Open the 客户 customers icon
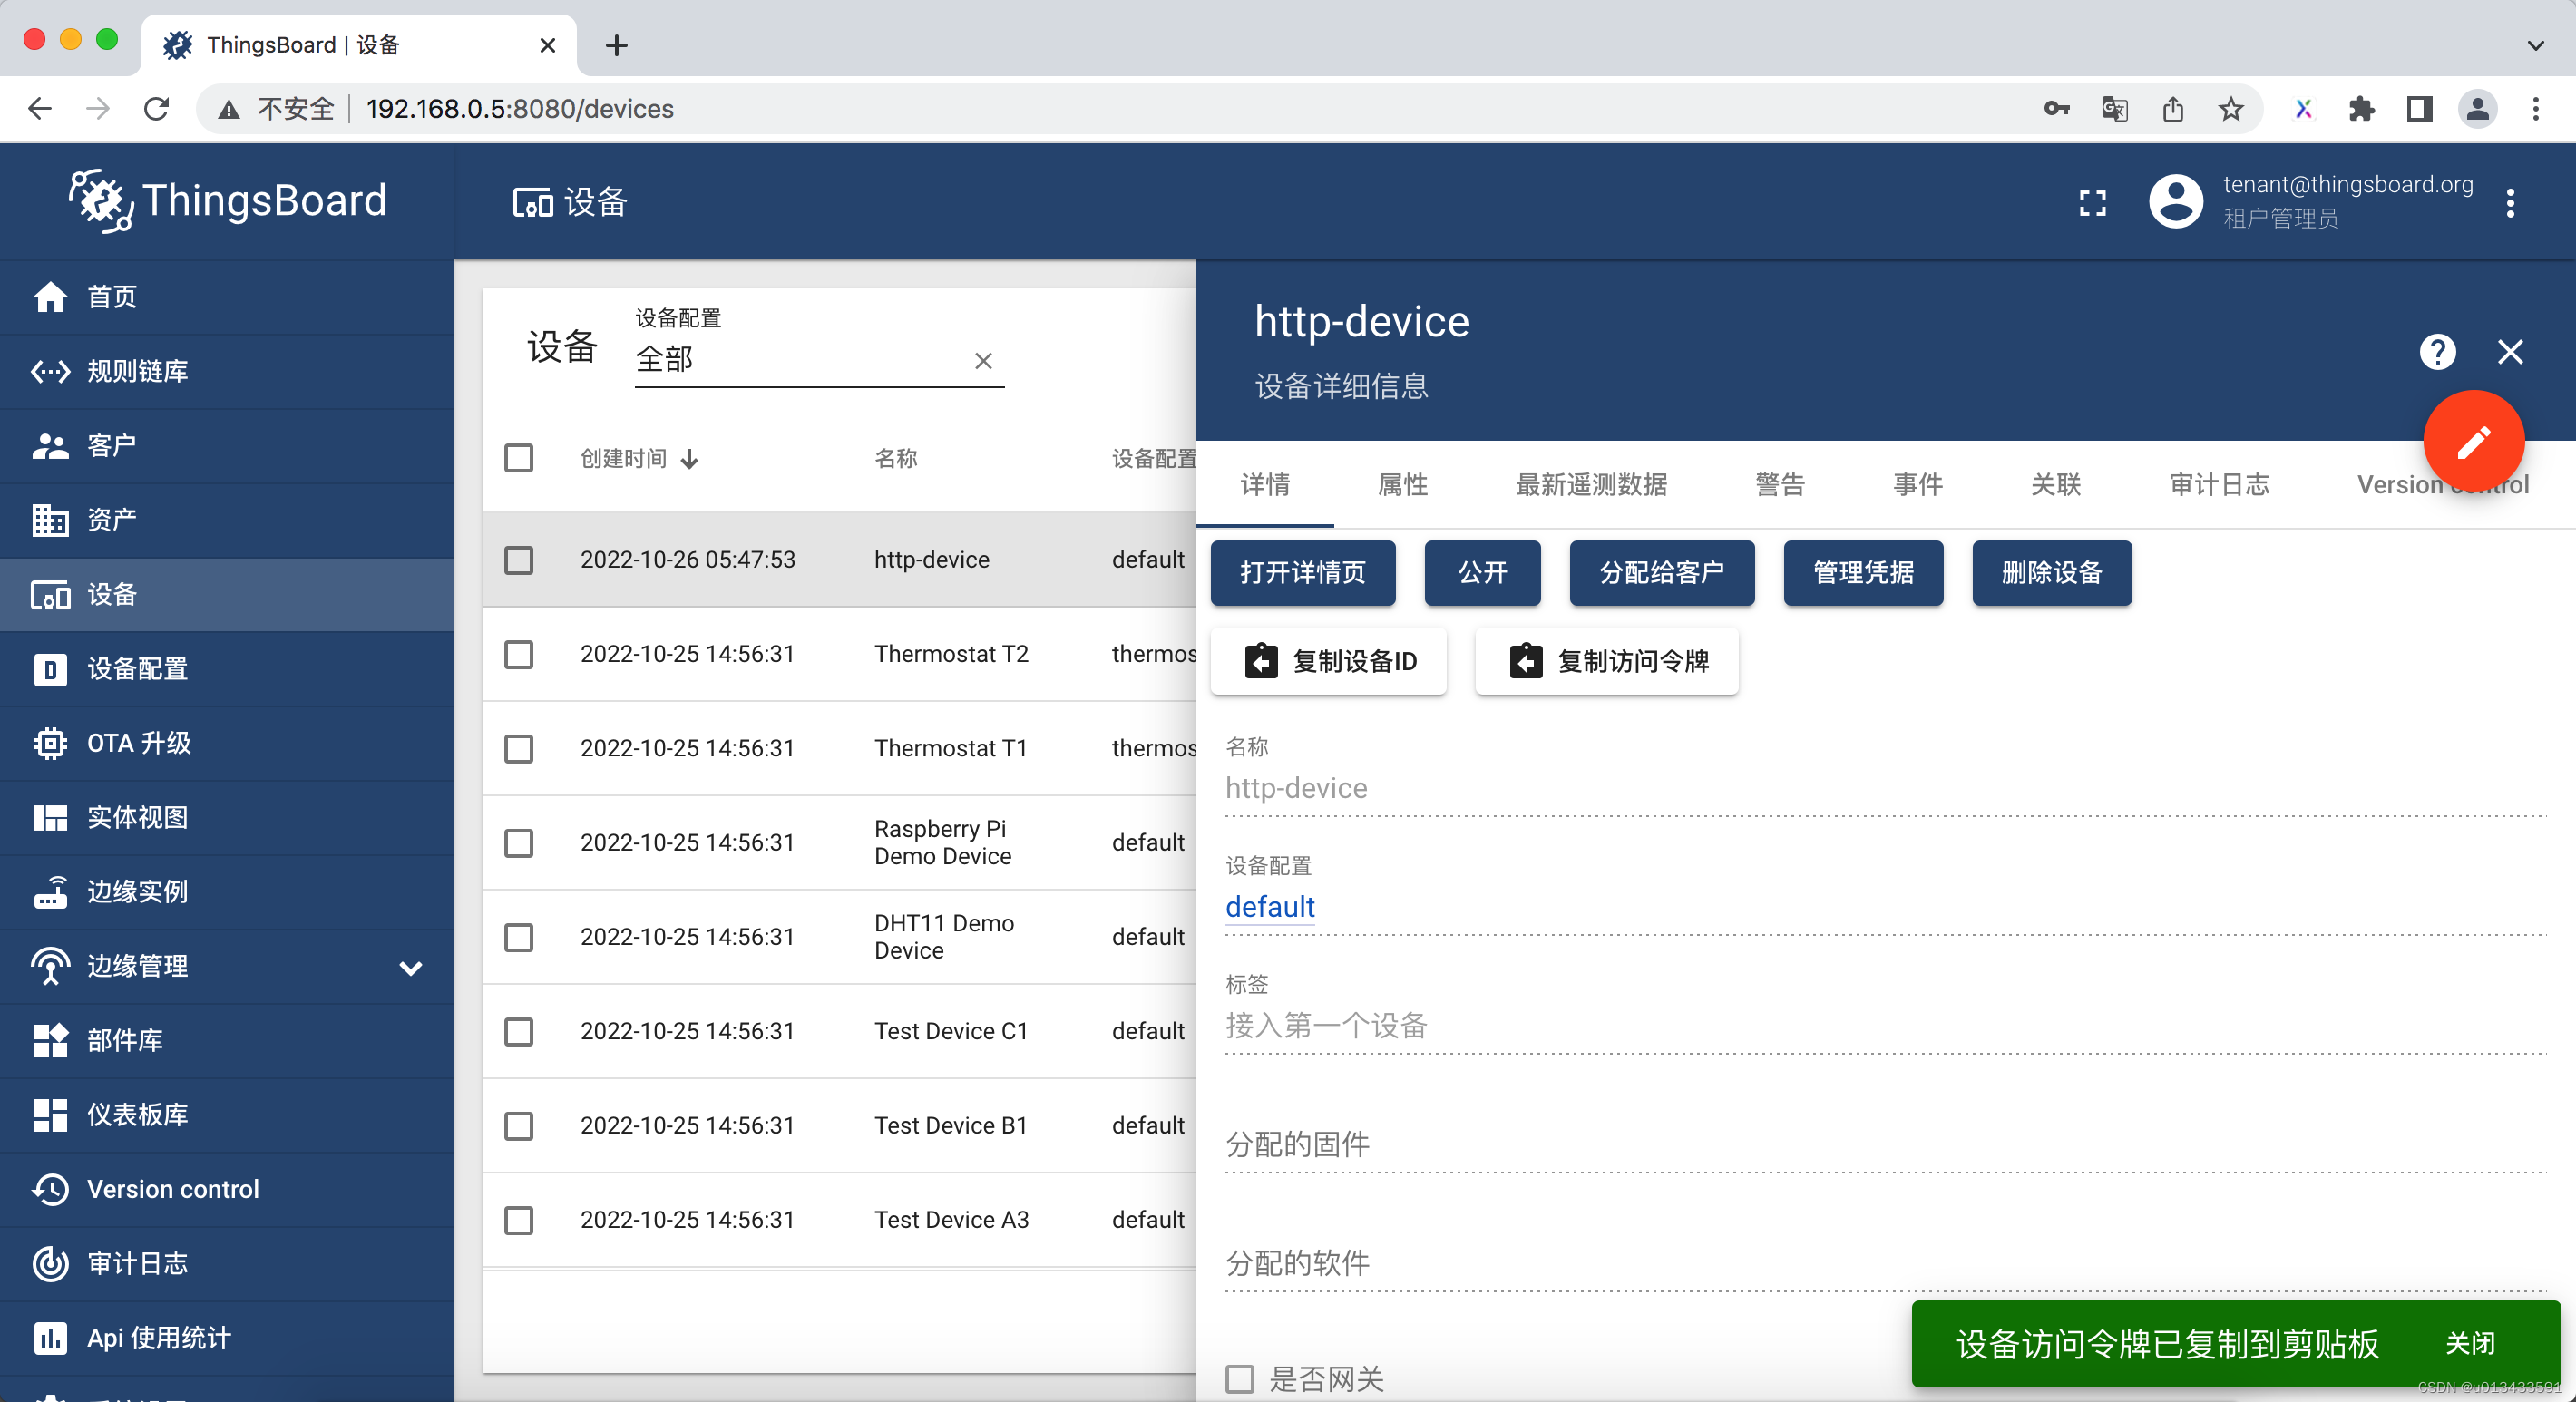The width and height of the screenshot is (2576, 1402). click(x=50, y=446)
